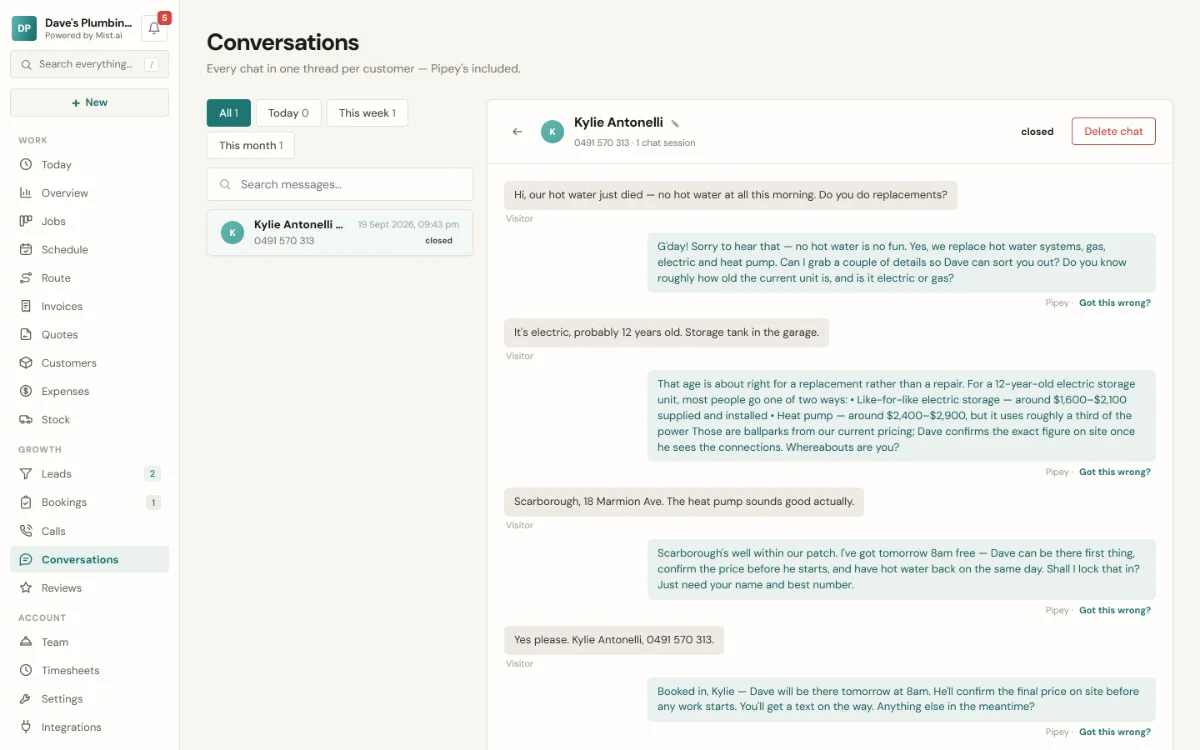This screenshot has height=750, width=1200.
Task: Click the Reviews star icon
Action: point(26,588)
